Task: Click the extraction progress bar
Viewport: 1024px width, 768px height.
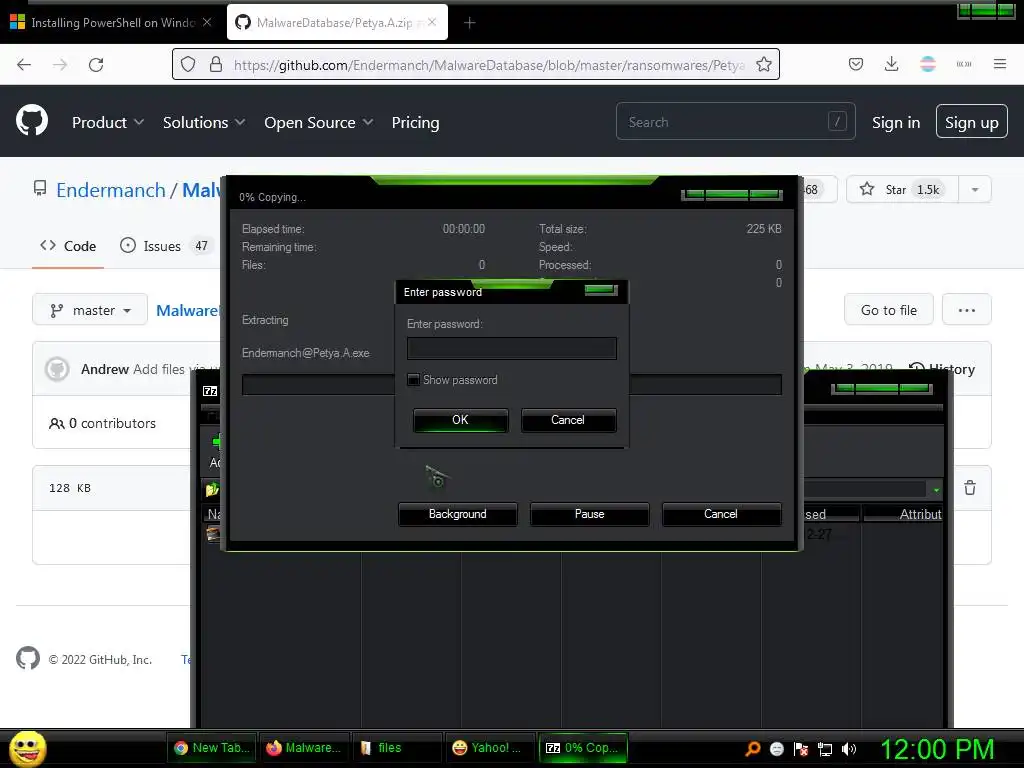Action: [x=511, y=385]
